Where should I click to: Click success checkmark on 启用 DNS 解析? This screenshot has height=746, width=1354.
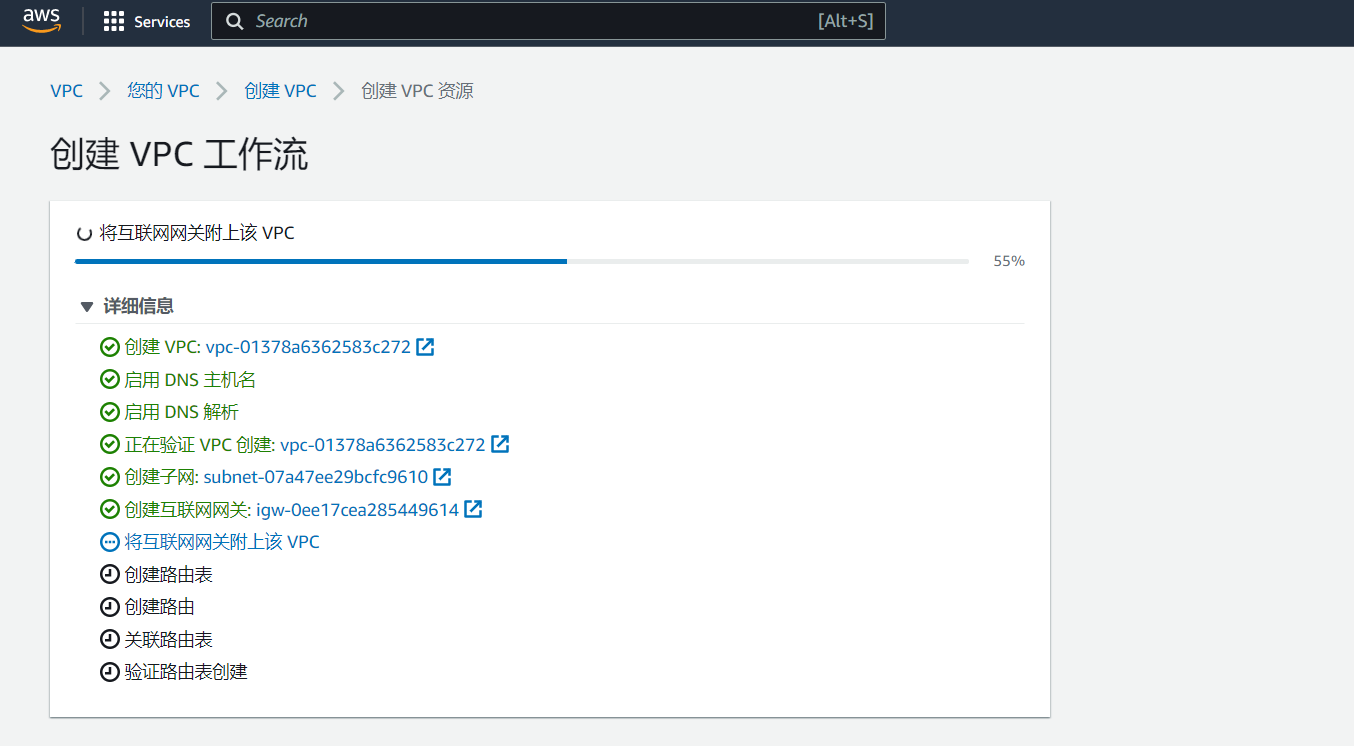click(110, 412)
